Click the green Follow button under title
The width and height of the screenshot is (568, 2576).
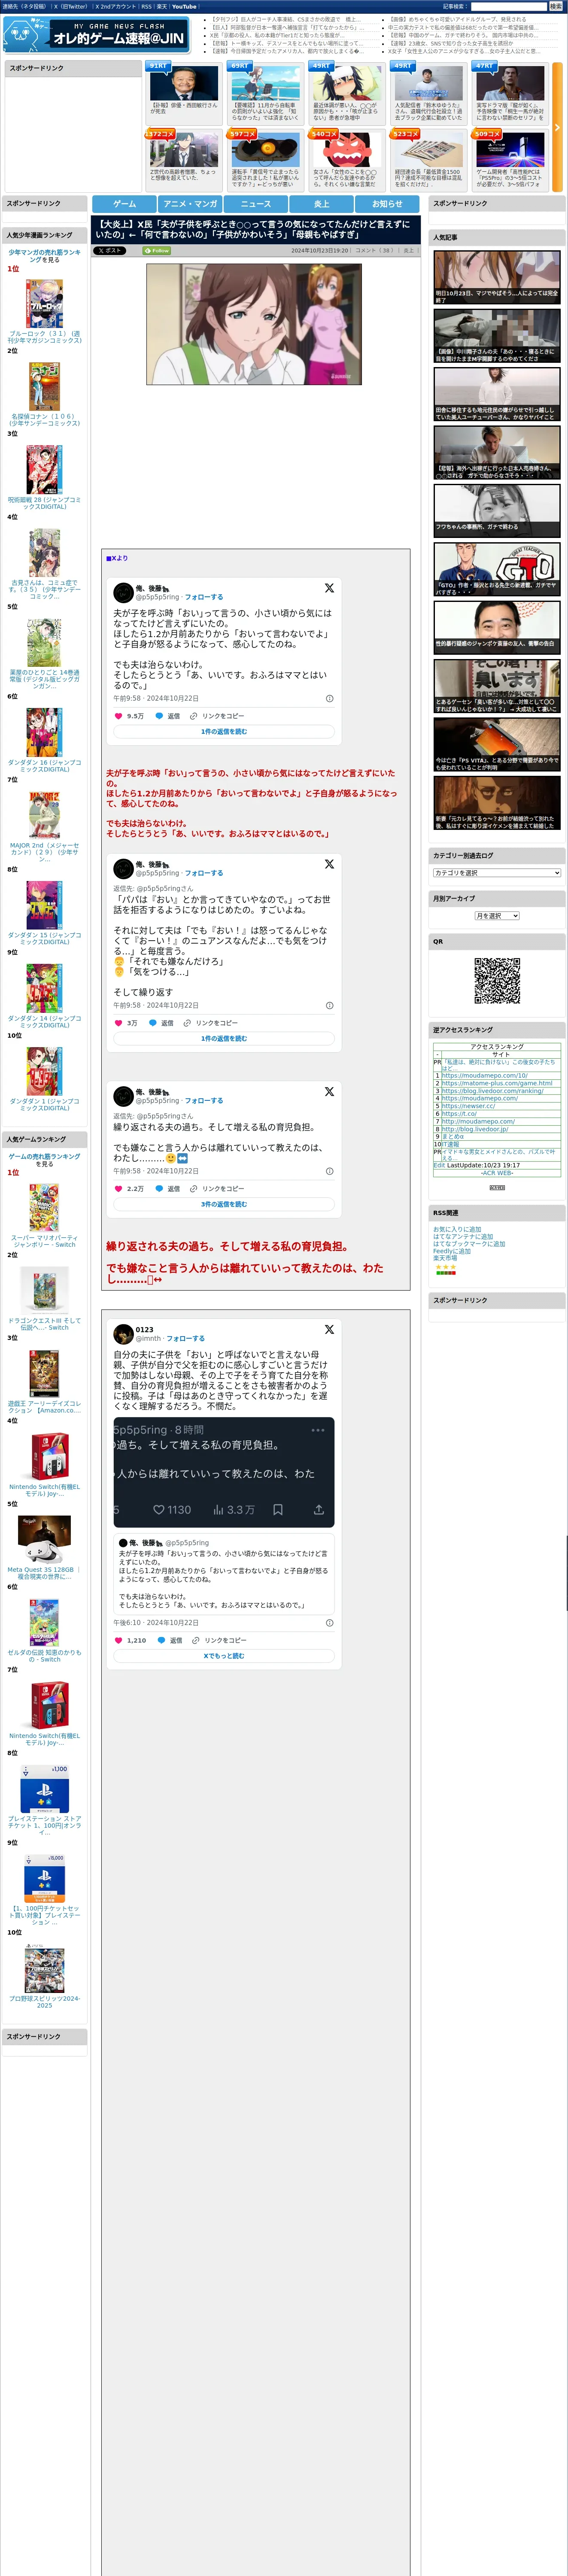pyautogui.click(x=157, y=251)
